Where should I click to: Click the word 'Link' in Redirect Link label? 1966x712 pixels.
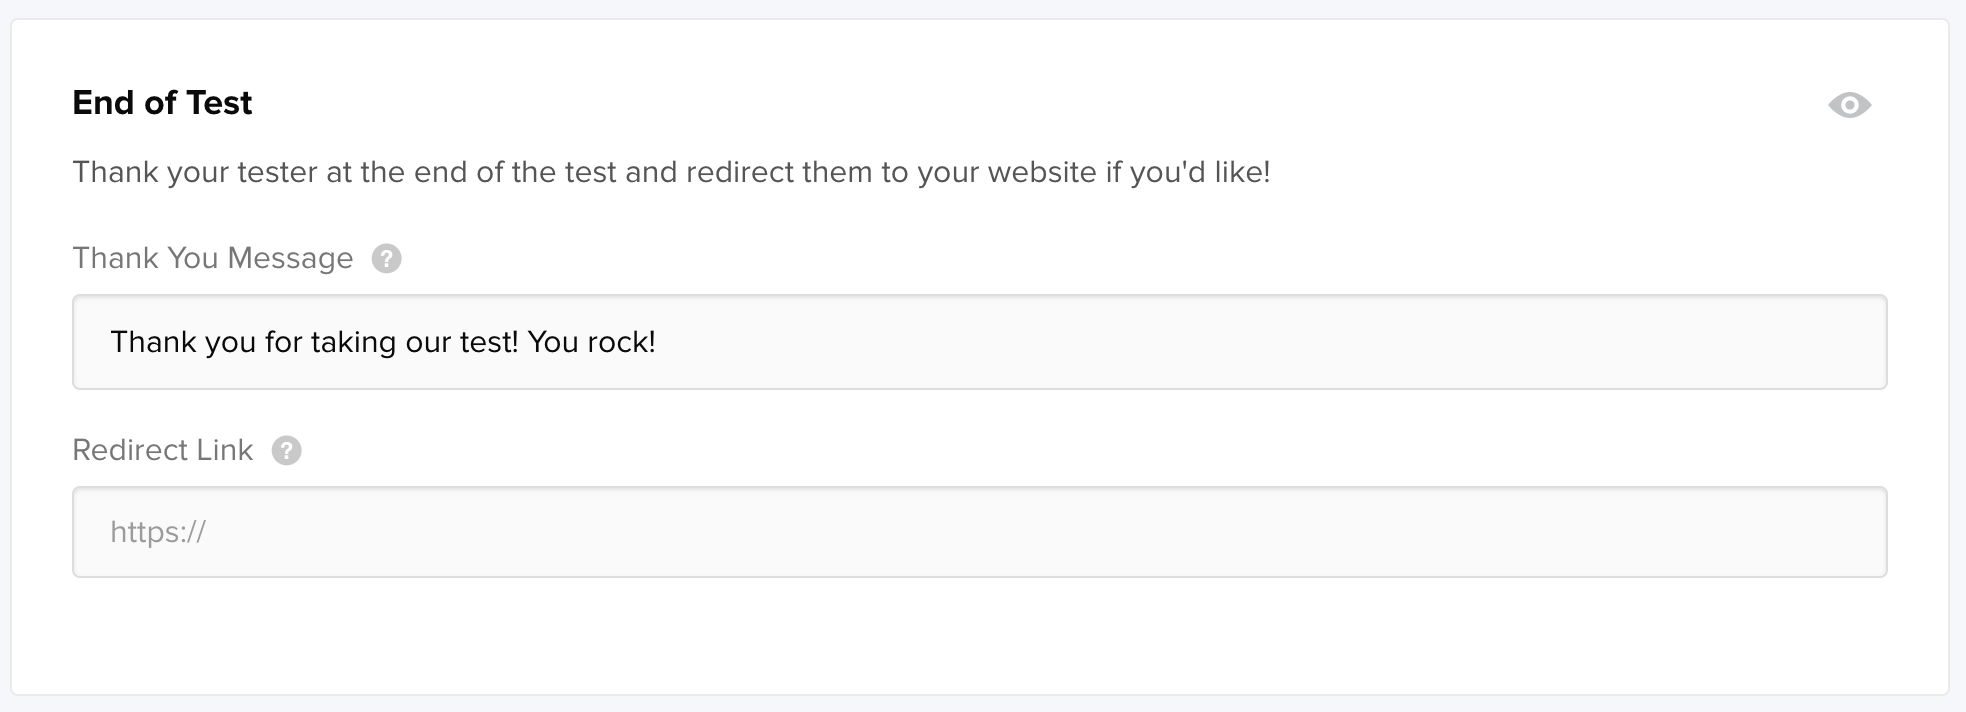(x=225, y=450)
